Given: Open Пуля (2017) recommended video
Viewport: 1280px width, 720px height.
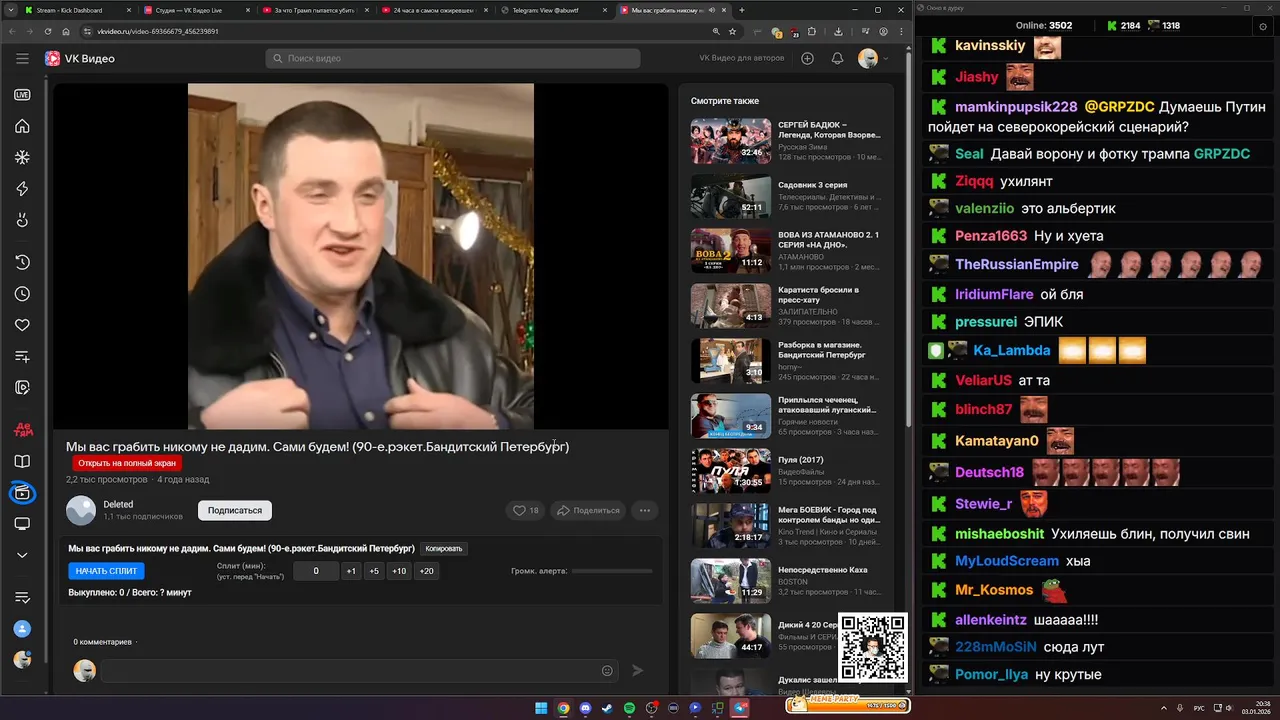Looking at the screenshot, I should pos(785,470).
